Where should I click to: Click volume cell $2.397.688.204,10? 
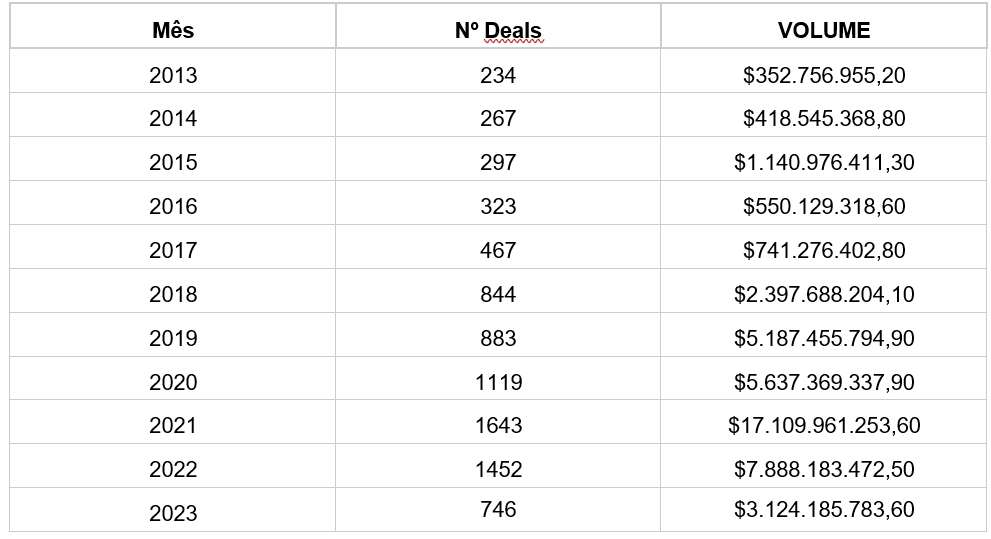(x=824, y=294)
